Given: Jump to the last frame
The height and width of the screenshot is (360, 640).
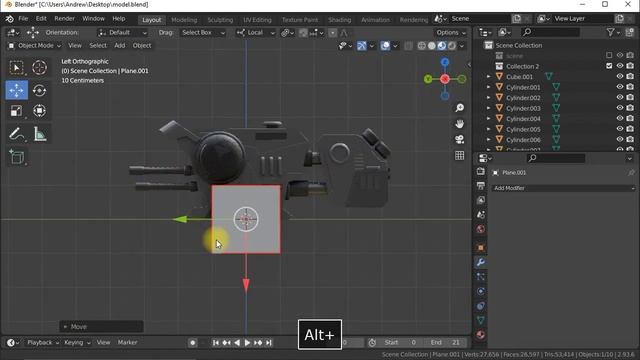Looking at the screenshot, I should click(269, 343).
